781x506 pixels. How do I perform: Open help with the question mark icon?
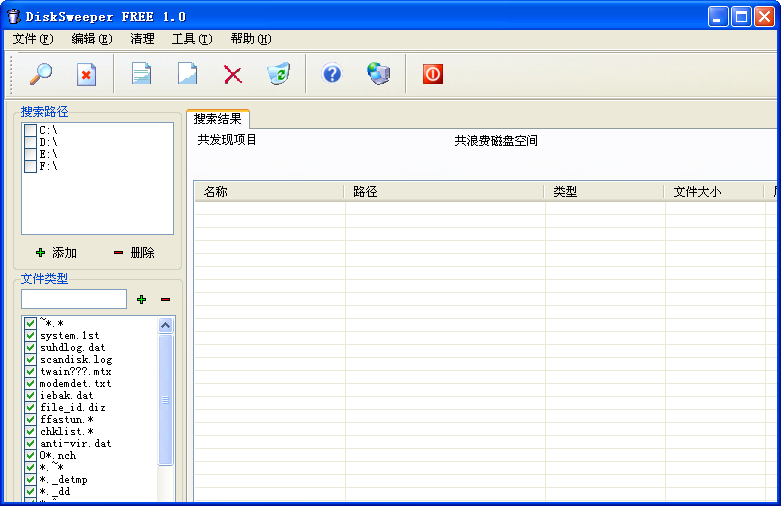click(332, 74)
